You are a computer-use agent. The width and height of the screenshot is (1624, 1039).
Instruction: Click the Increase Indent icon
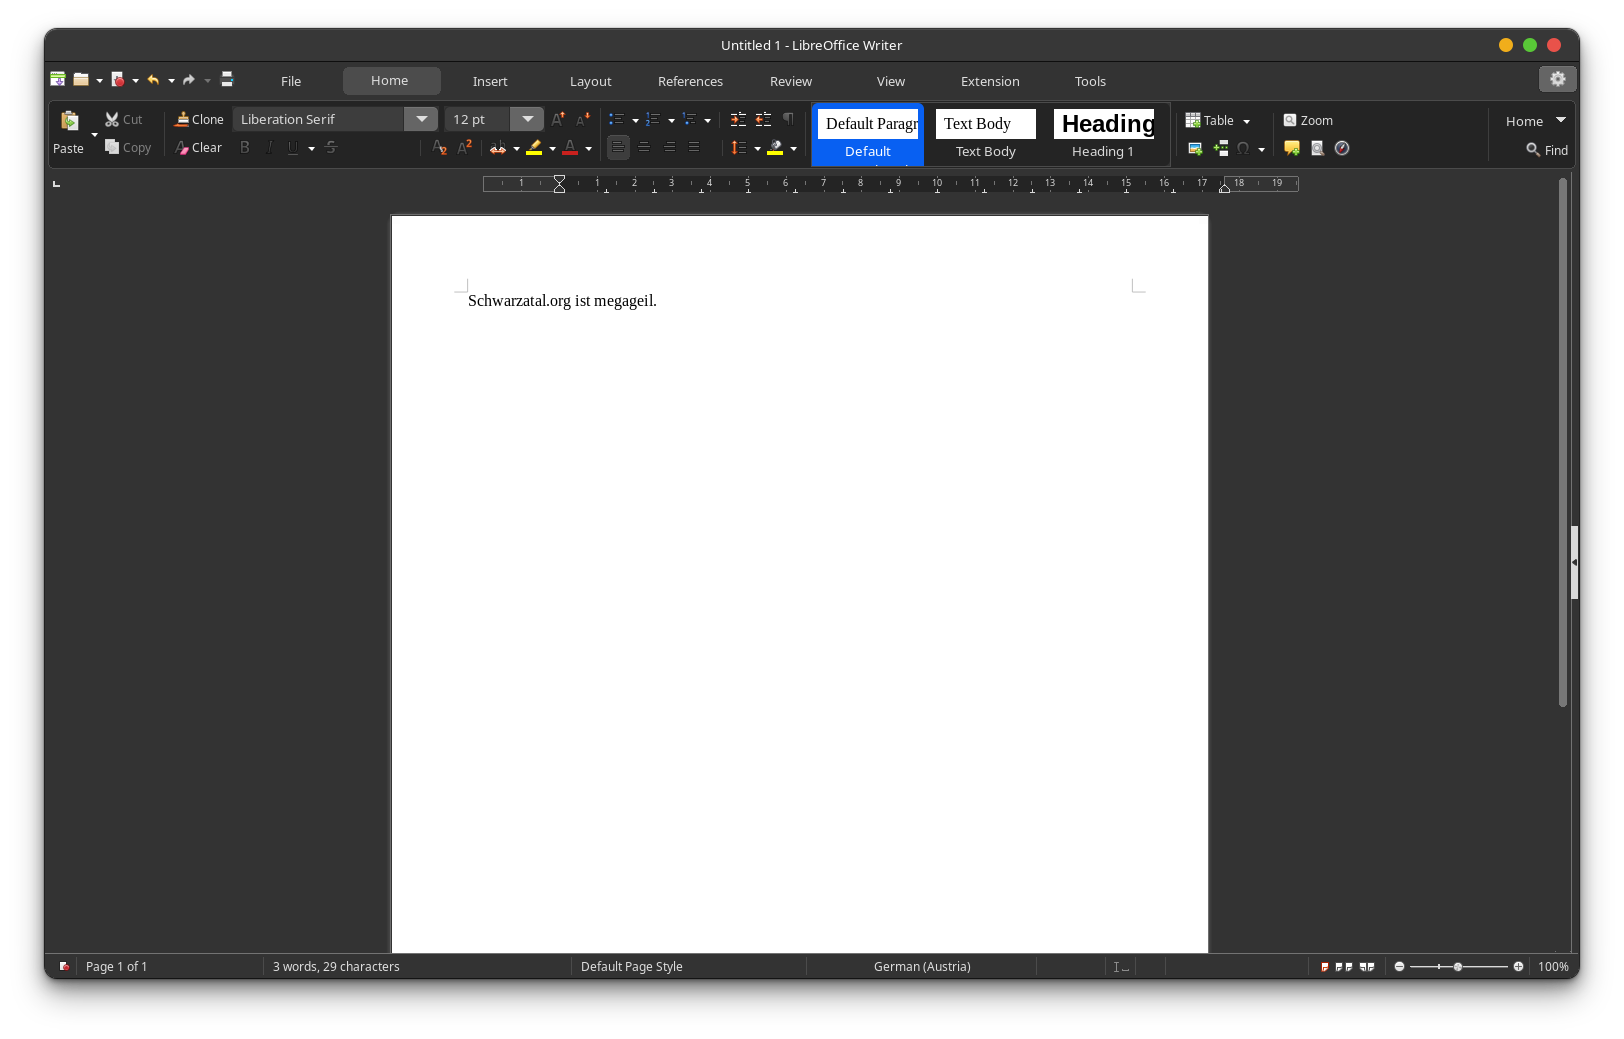738,120
